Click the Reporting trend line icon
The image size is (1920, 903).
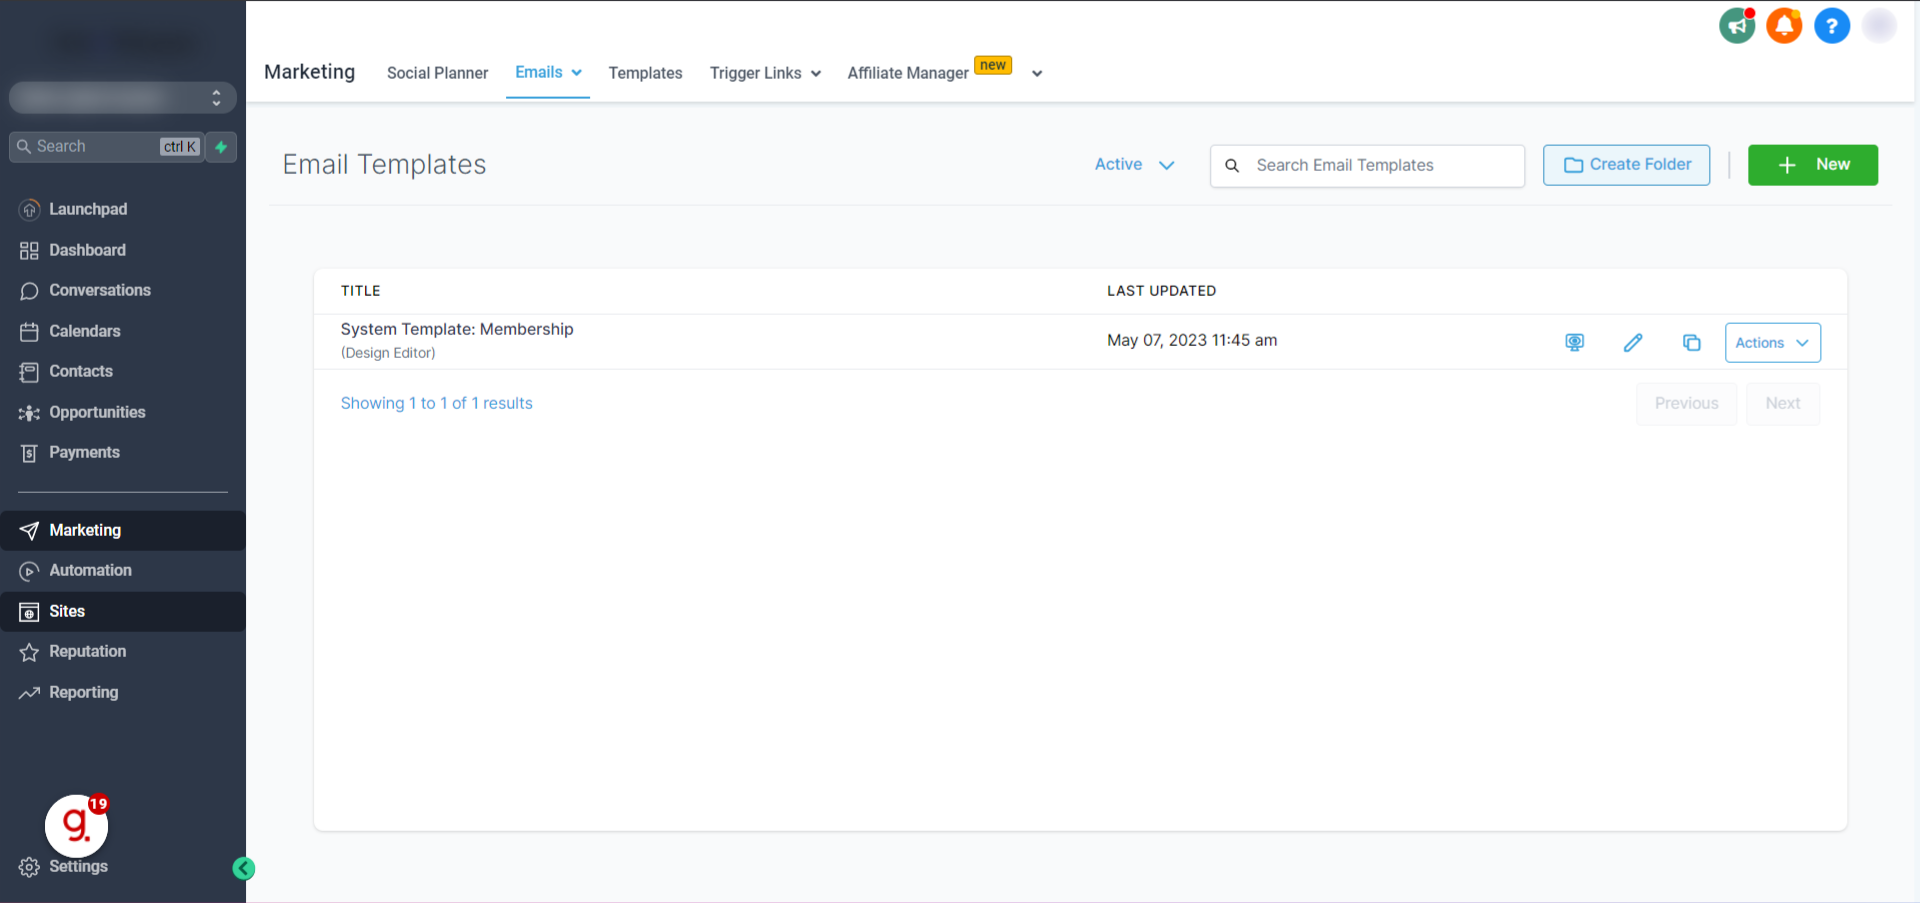click(x=29, y=692)
